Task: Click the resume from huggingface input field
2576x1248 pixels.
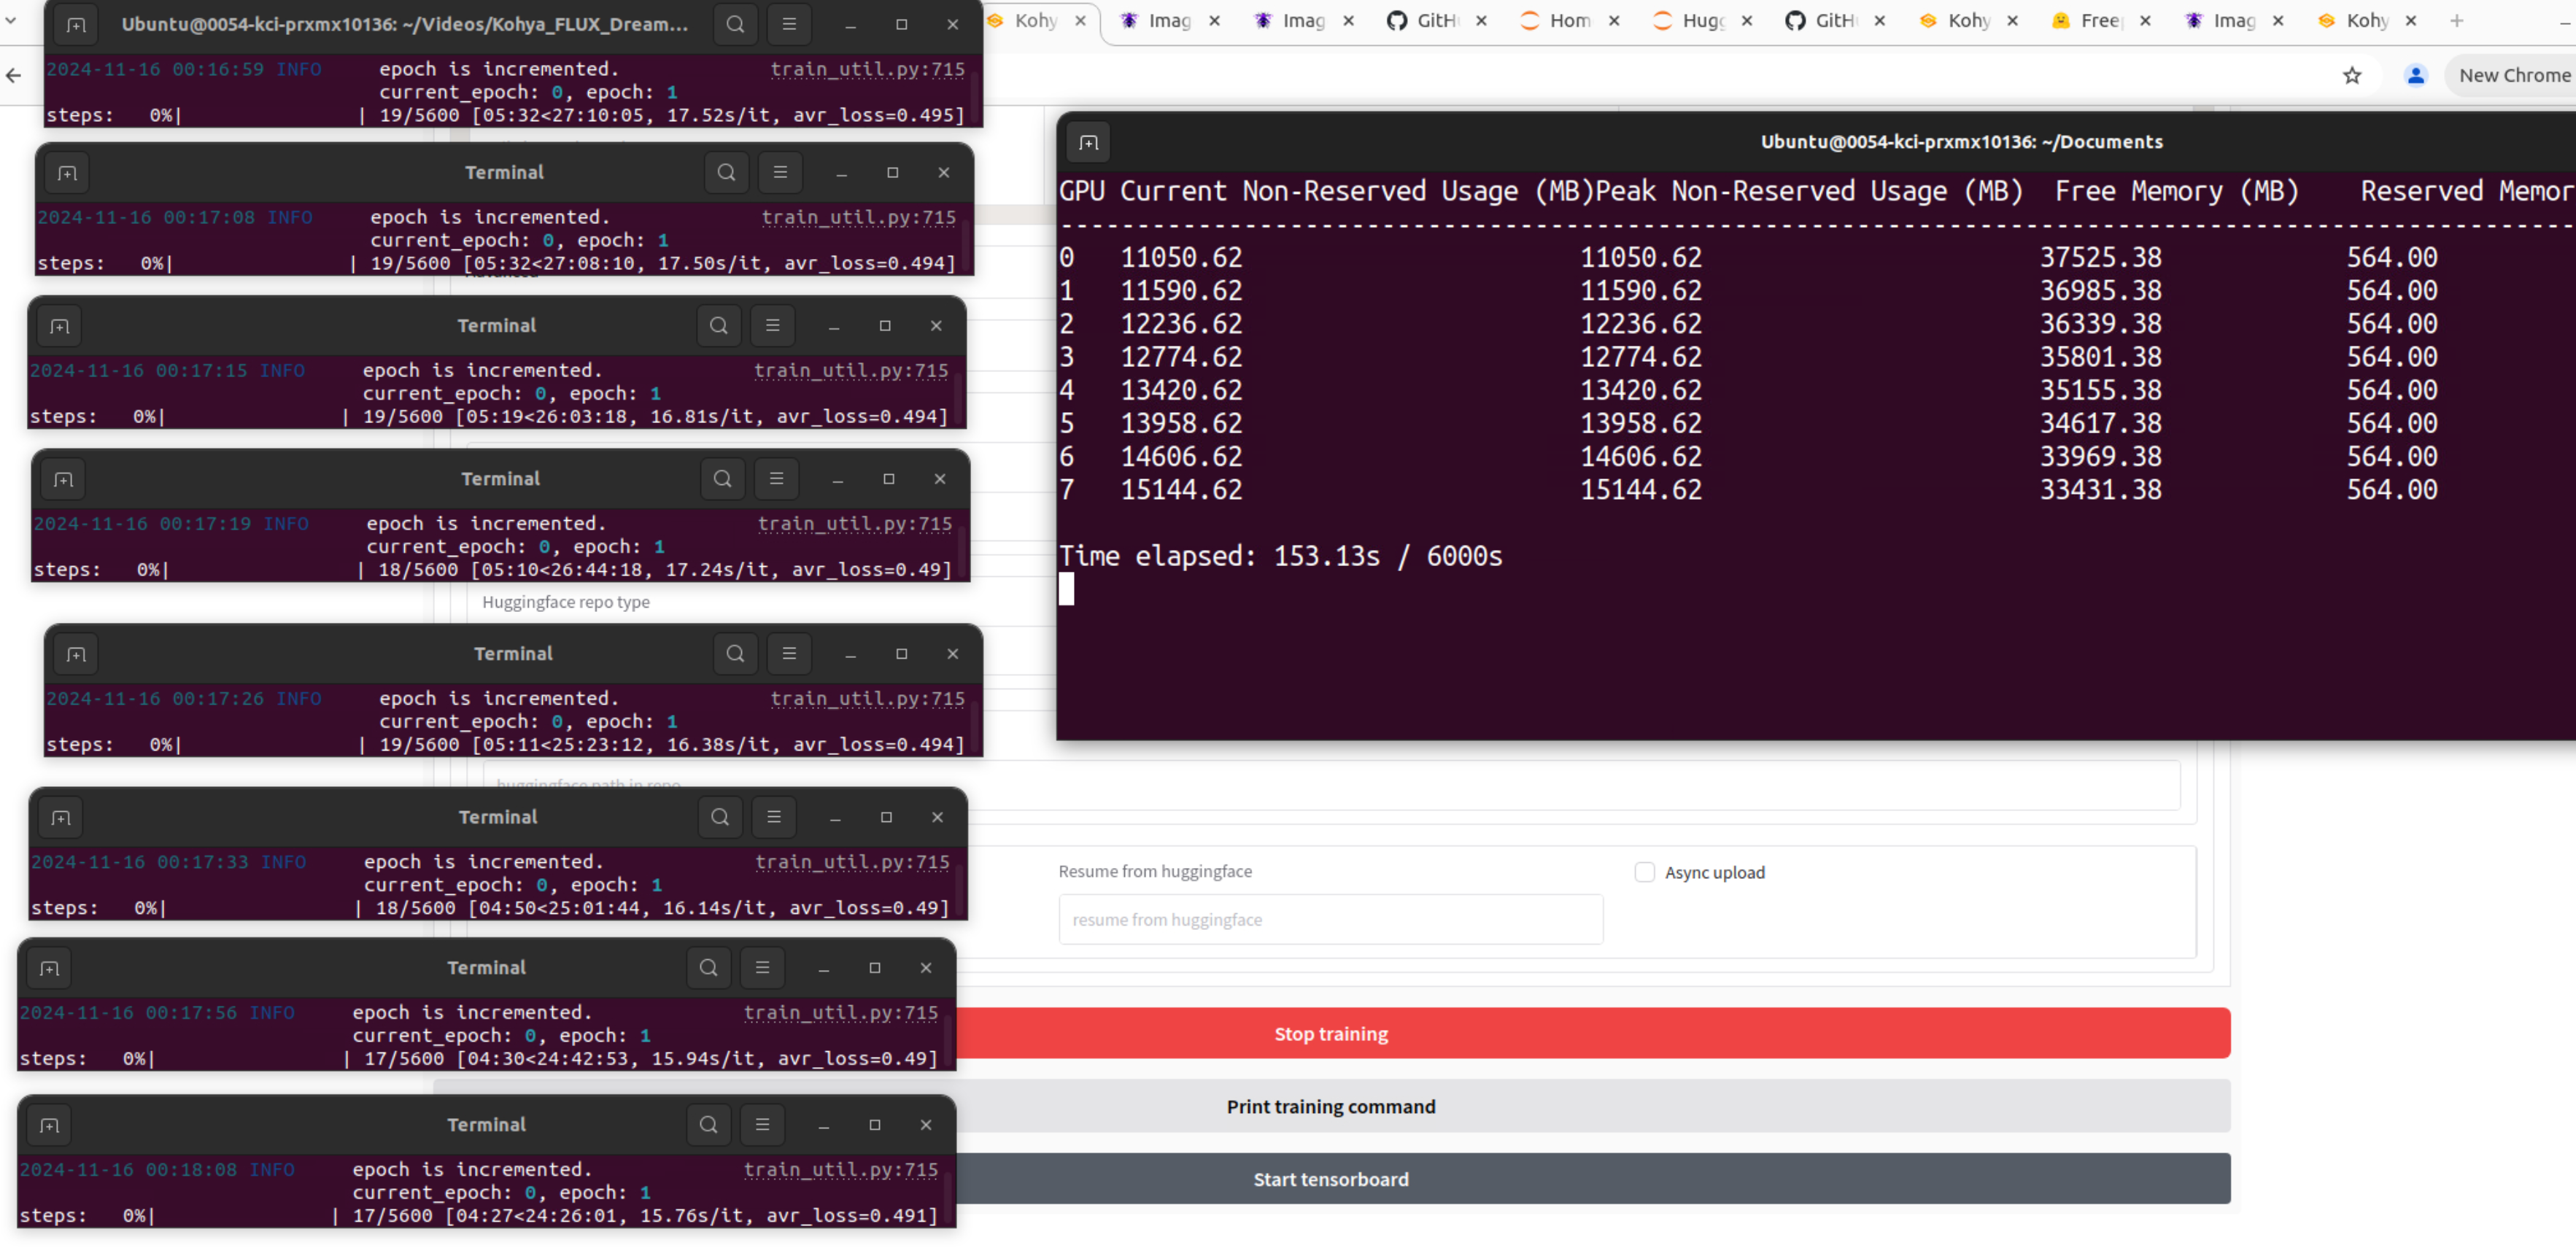Action: point(1330,919)
